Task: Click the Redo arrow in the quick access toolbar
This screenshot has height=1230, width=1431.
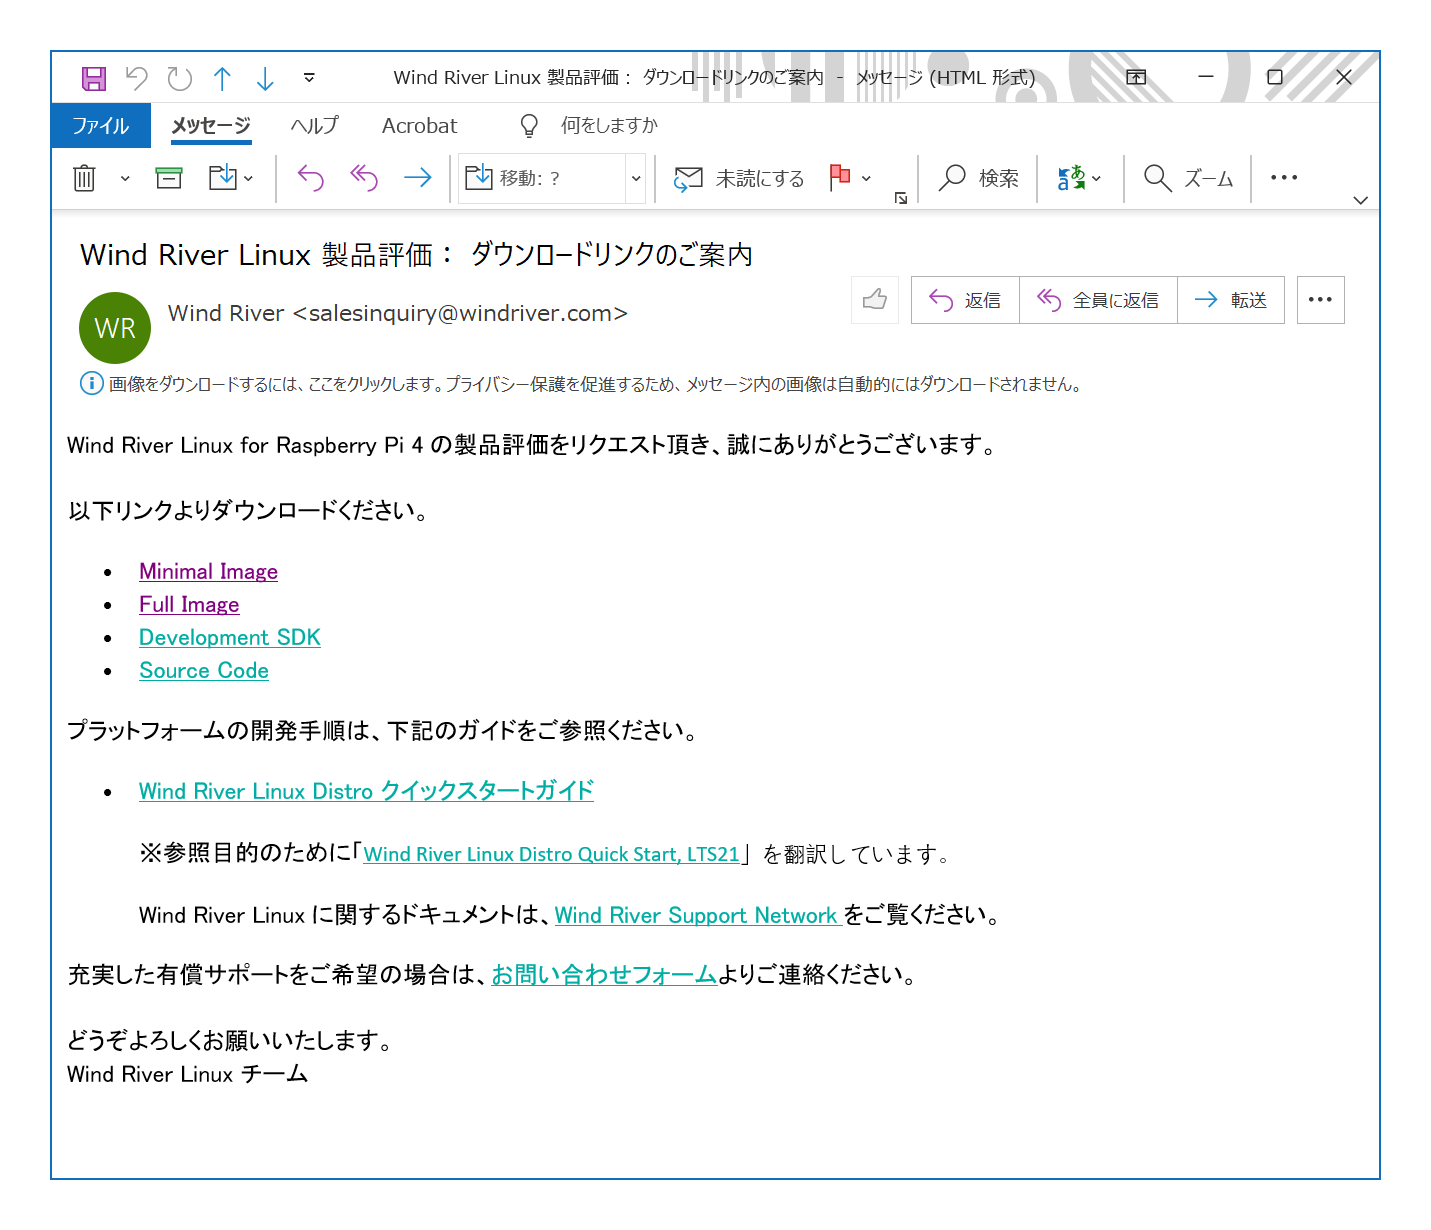Action: [180, 78]
